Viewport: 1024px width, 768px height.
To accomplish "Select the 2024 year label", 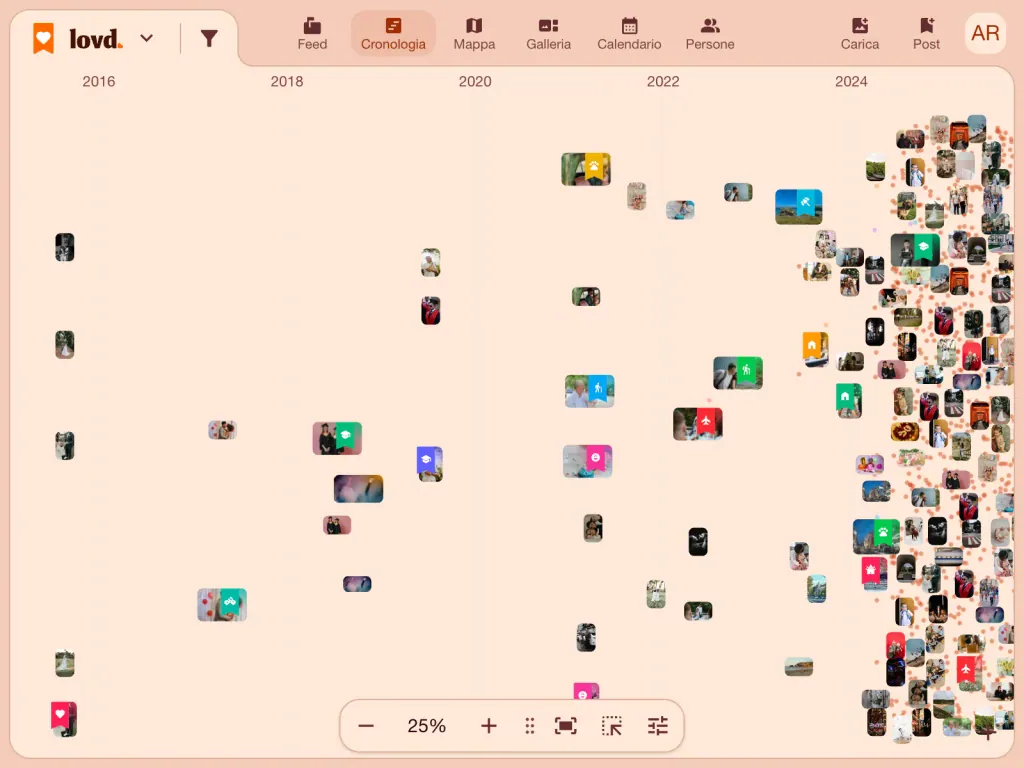I will 851,82.
